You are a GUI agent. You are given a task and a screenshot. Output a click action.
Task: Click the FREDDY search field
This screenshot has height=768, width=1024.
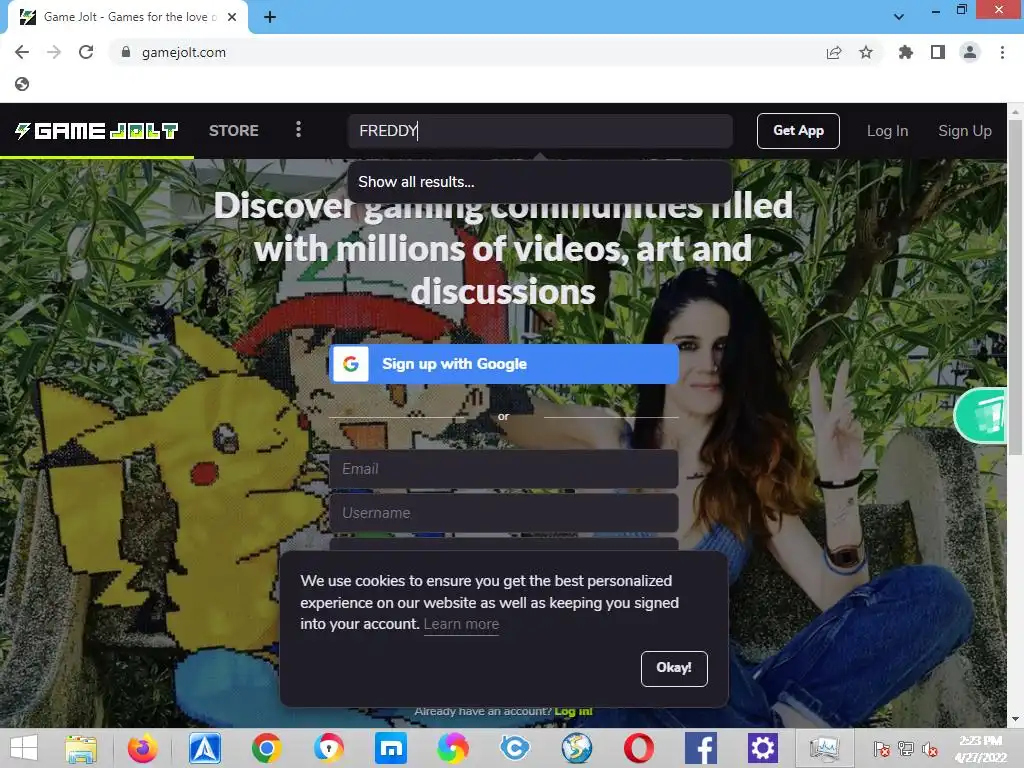(539, 131)
